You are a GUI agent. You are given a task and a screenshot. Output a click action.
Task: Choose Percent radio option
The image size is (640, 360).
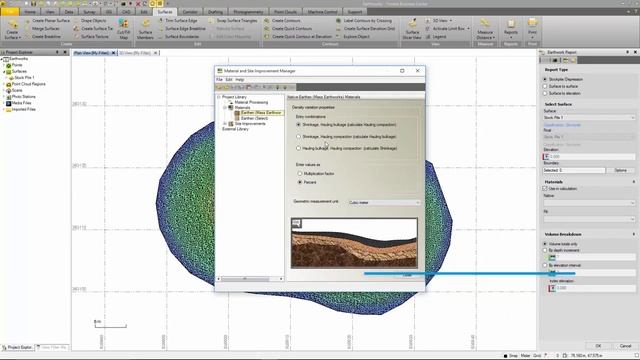click(300, 182)
